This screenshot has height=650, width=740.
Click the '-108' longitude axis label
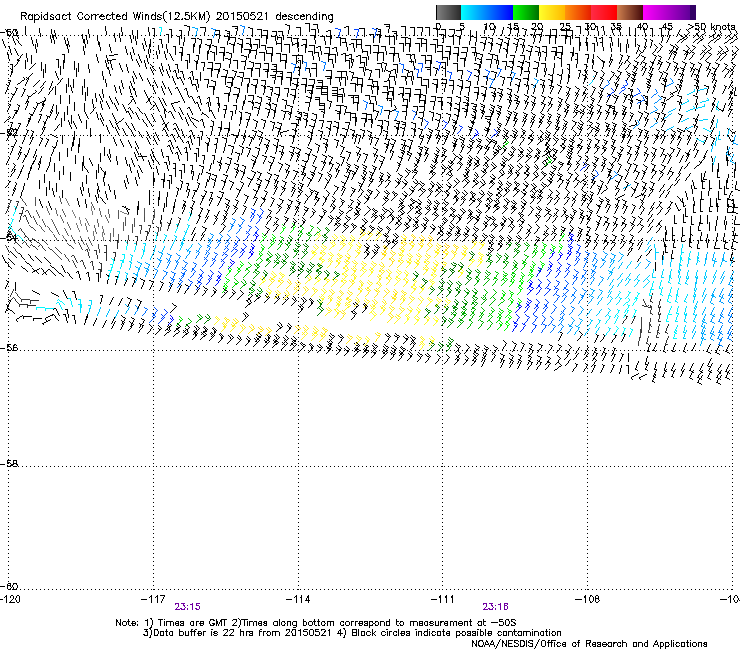click(x=588, y=599)
